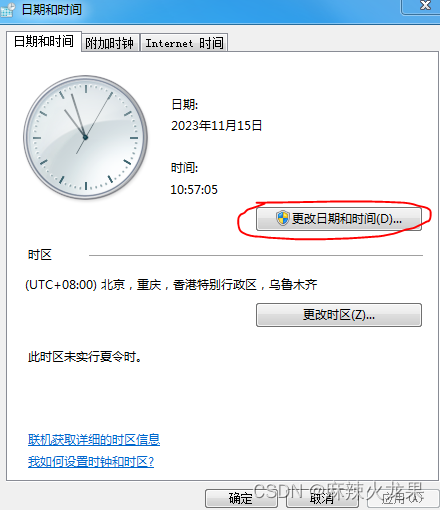Screen dimensions: 440x510
Task: Confirm with the 确定 button
Action: click(241, 499)
